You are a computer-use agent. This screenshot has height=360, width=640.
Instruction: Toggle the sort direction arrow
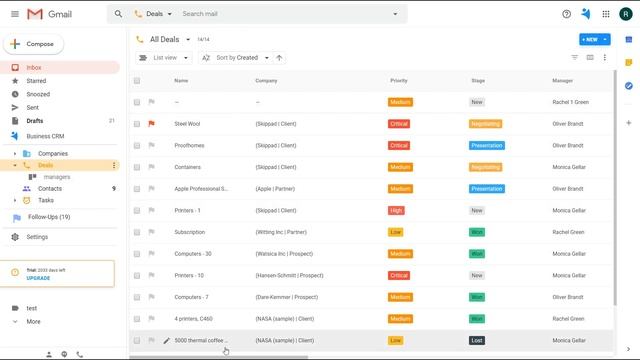[x=279, y=58]
